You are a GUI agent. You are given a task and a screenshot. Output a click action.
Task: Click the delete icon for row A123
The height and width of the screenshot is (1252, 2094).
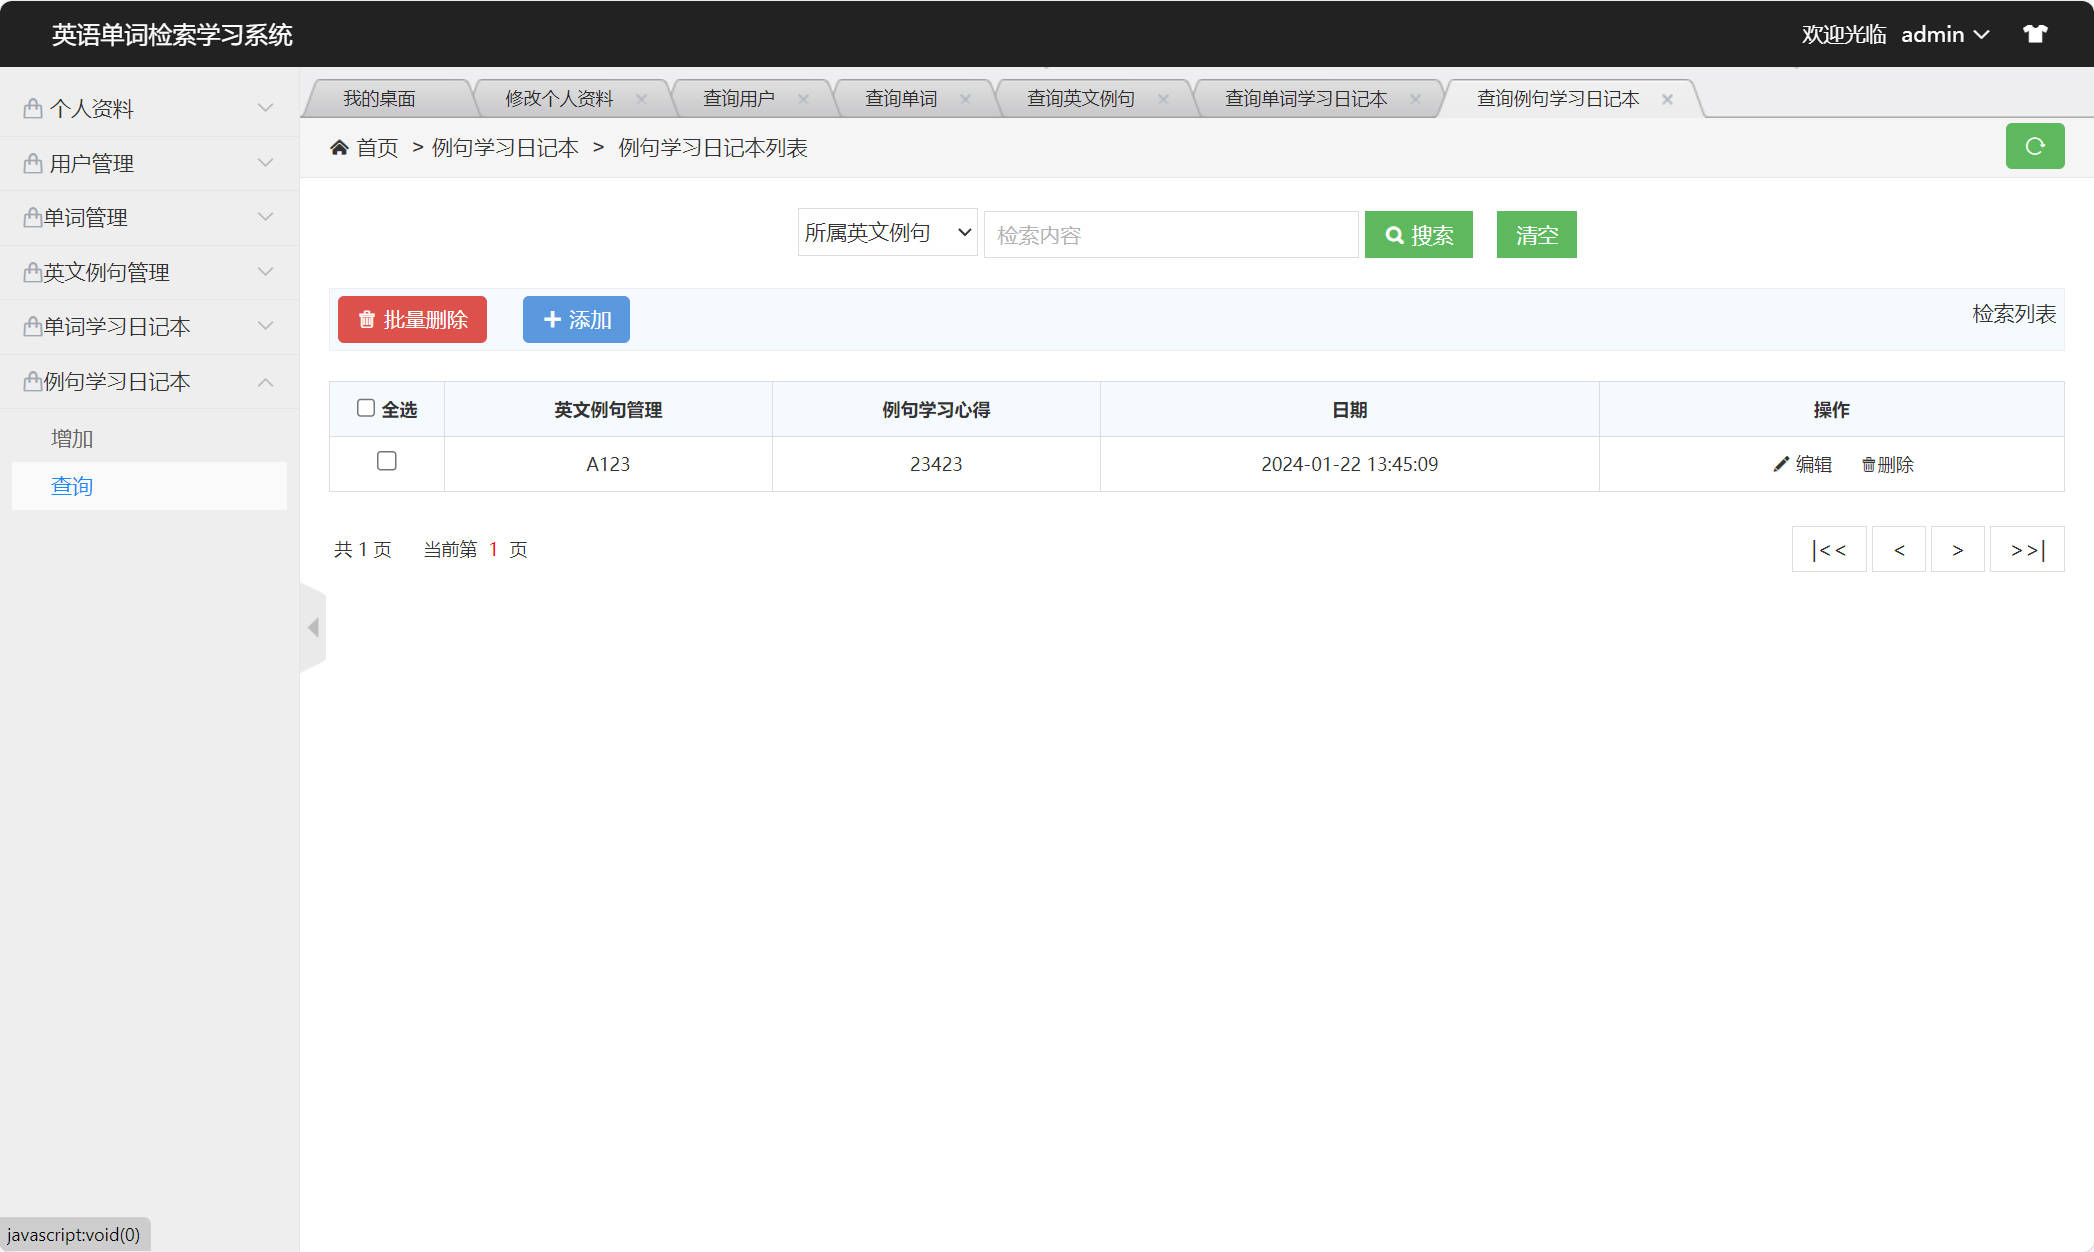1870,464
